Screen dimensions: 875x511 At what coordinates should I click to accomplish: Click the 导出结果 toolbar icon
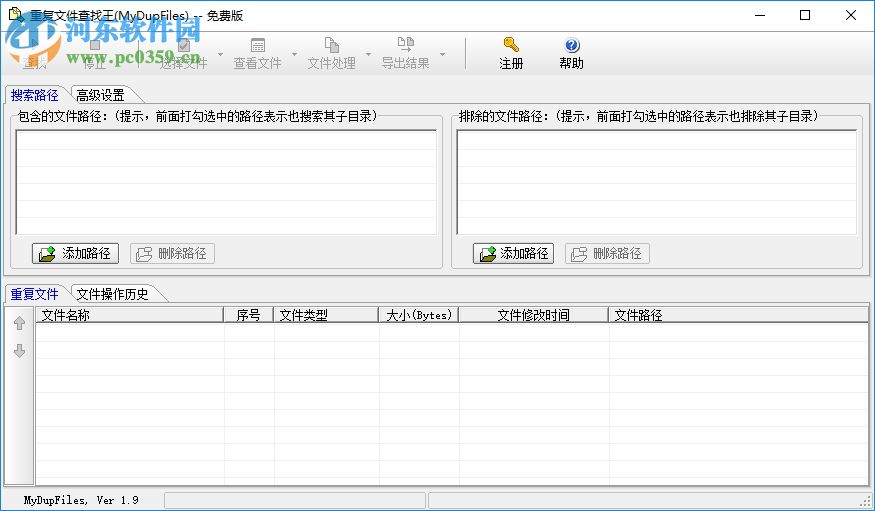[x=406, y=45]
